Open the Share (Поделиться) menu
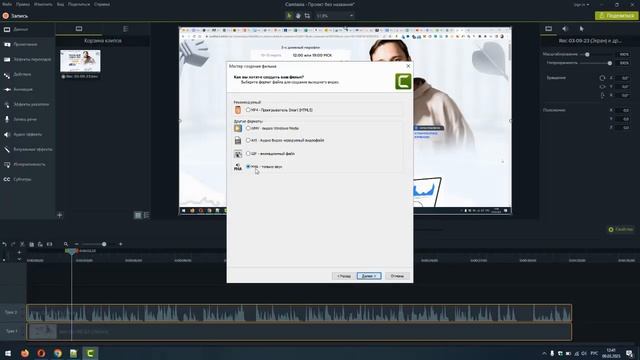This screenshot has width=640, height=360. point(79,4)
